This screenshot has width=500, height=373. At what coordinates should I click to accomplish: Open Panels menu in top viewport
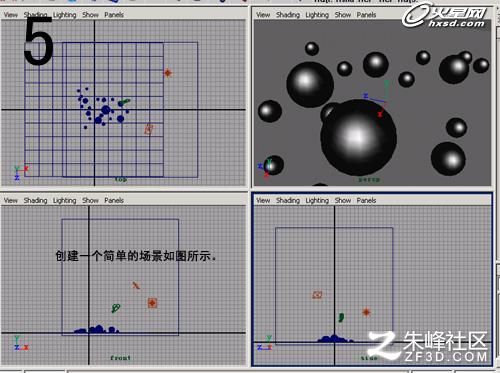tap(114, 15)
